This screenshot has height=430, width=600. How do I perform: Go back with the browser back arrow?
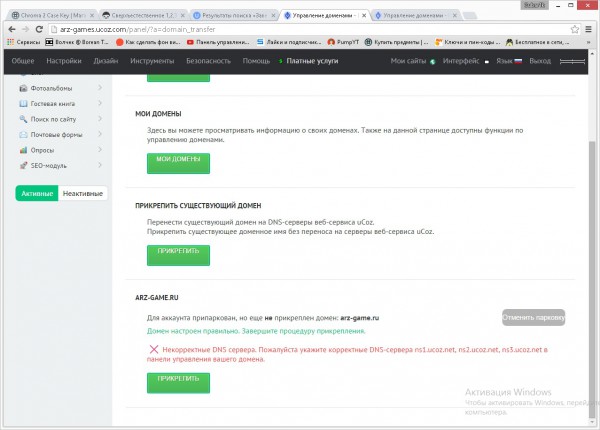point(12,29)
